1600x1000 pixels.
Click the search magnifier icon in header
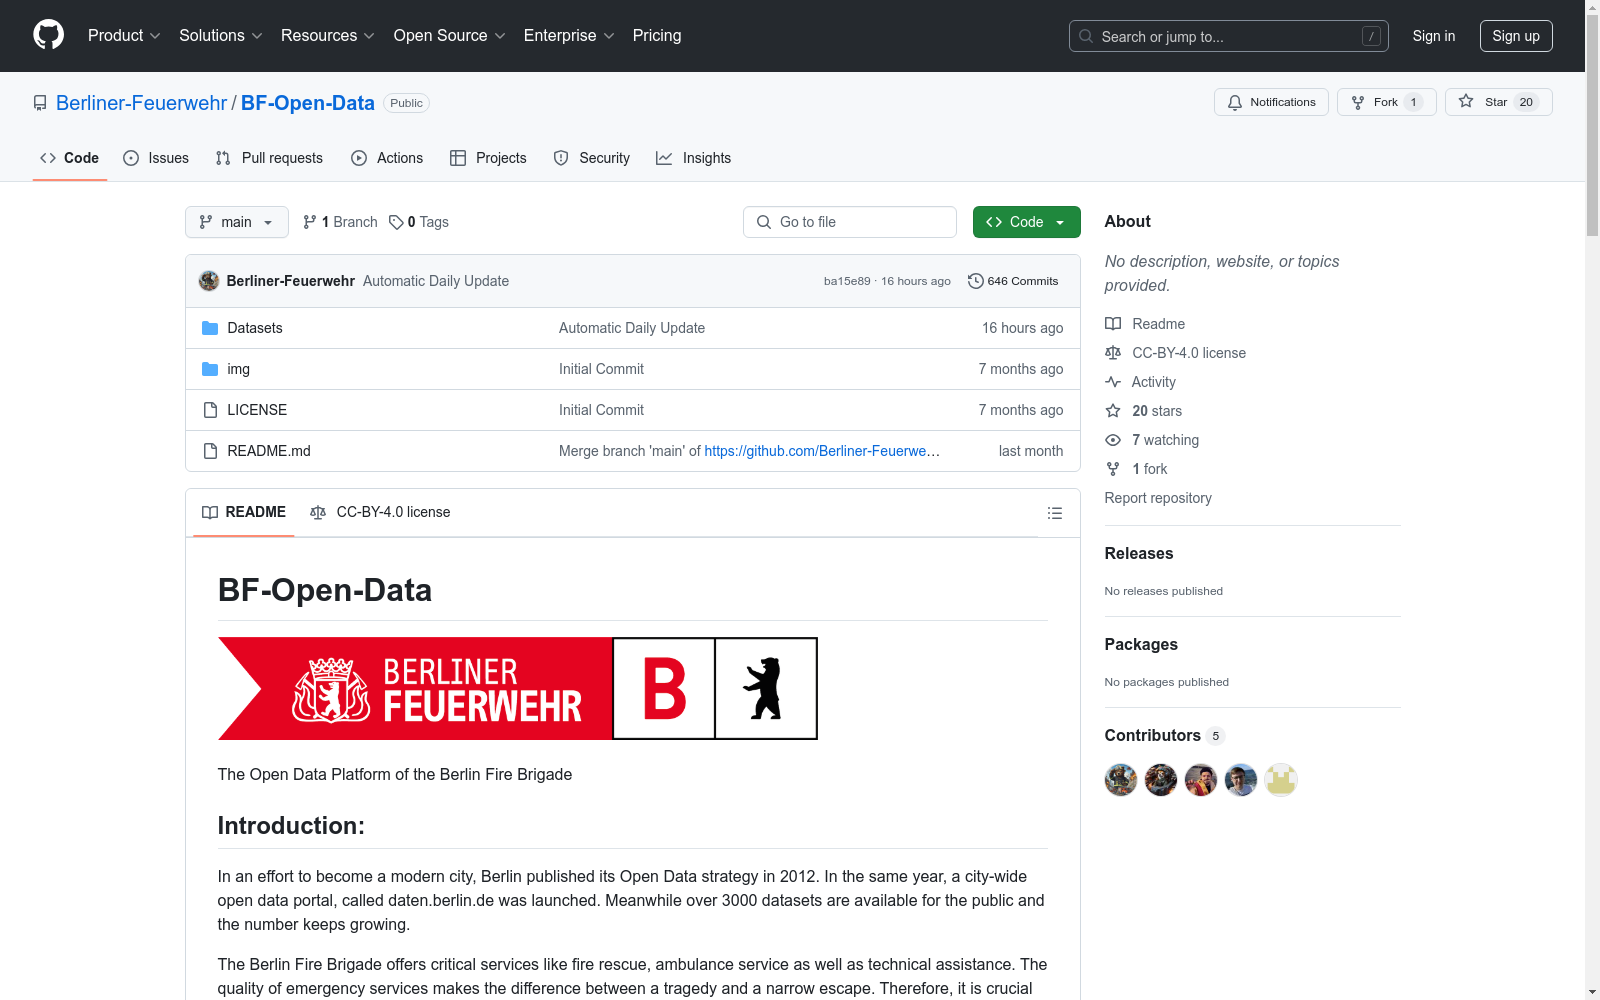1086,36
